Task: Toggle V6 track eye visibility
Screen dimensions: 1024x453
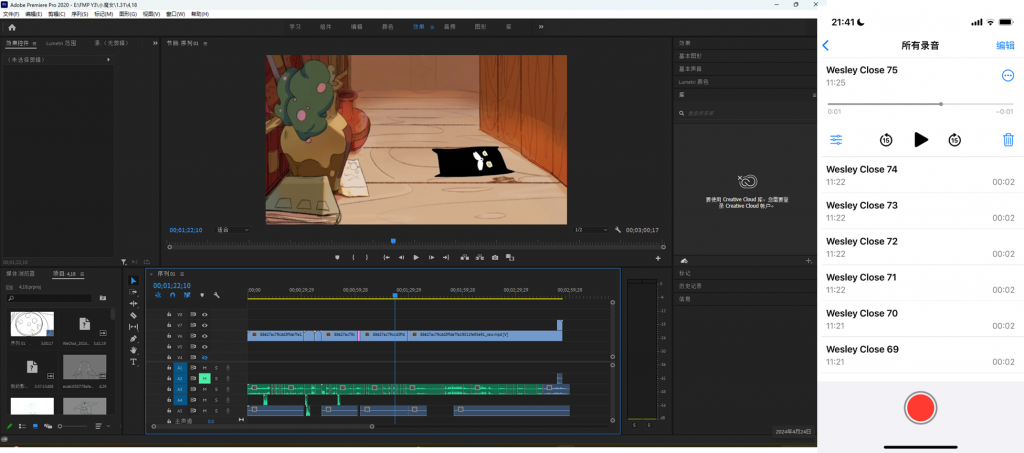Action: point(204,336)
